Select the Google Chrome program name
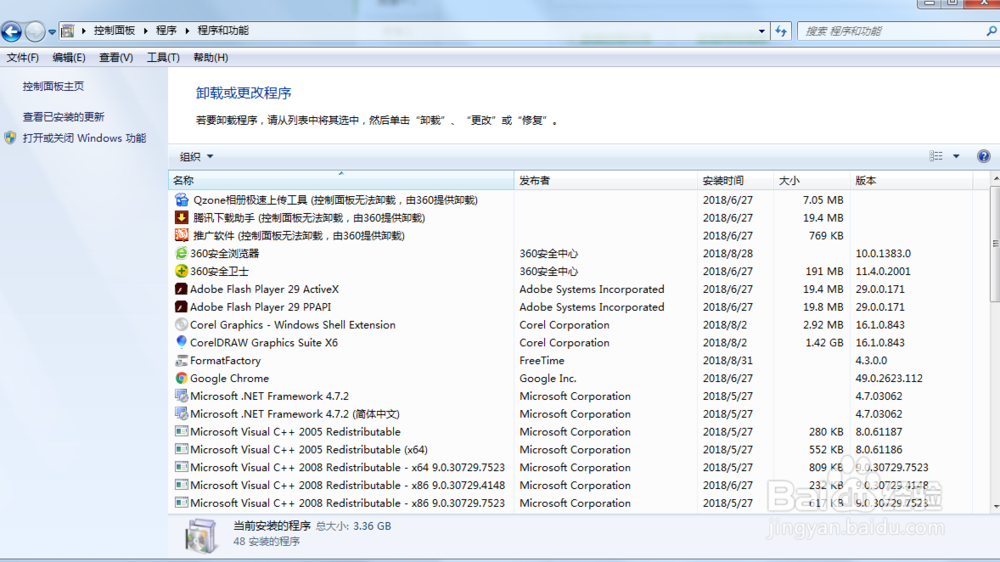The width and height of the screenshot is (1000, 562). click(230, 378)
